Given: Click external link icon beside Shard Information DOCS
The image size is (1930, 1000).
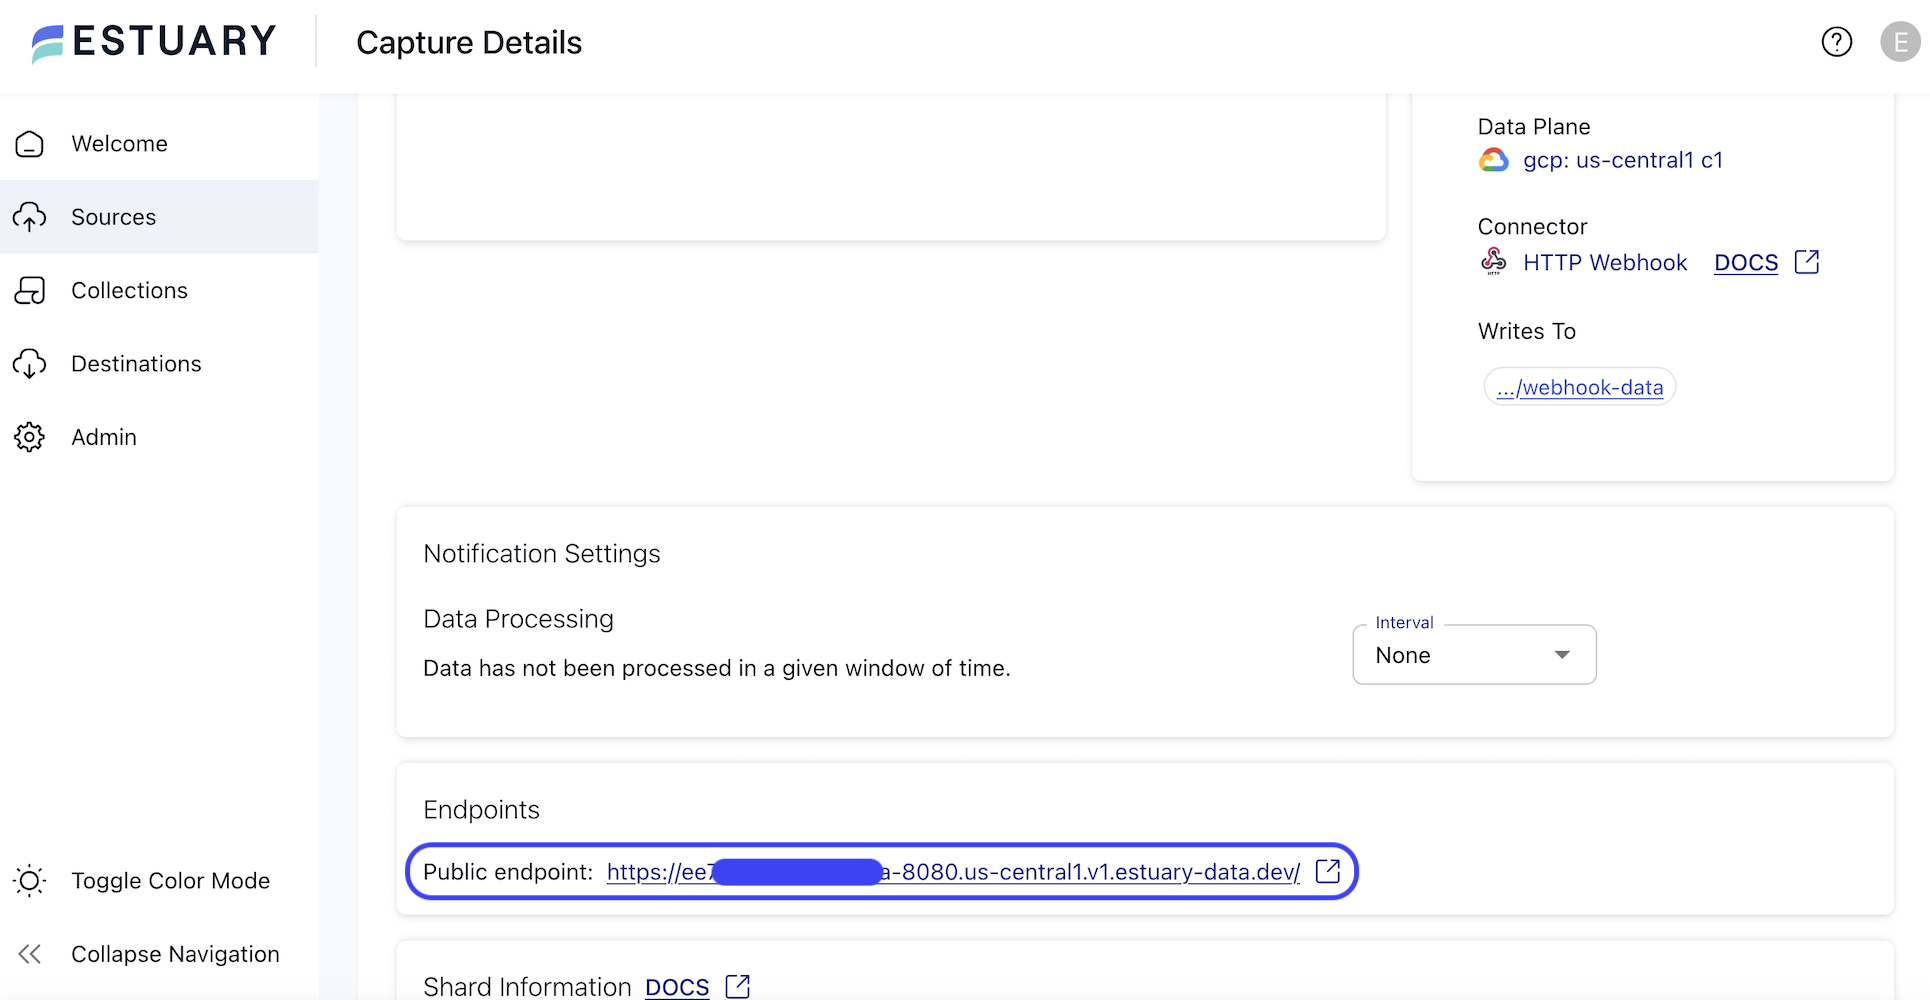Looking at the screenshot, I should click(x=738, y=986).
